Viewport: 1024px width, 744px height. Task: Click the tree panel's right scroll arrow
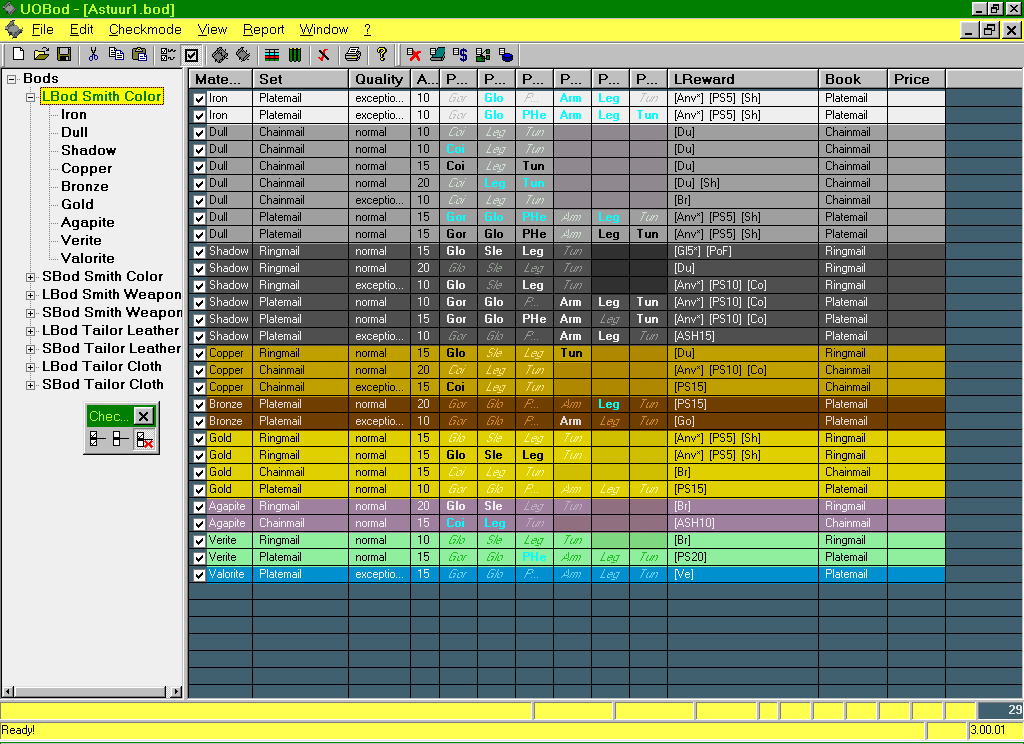click(177, 691)
